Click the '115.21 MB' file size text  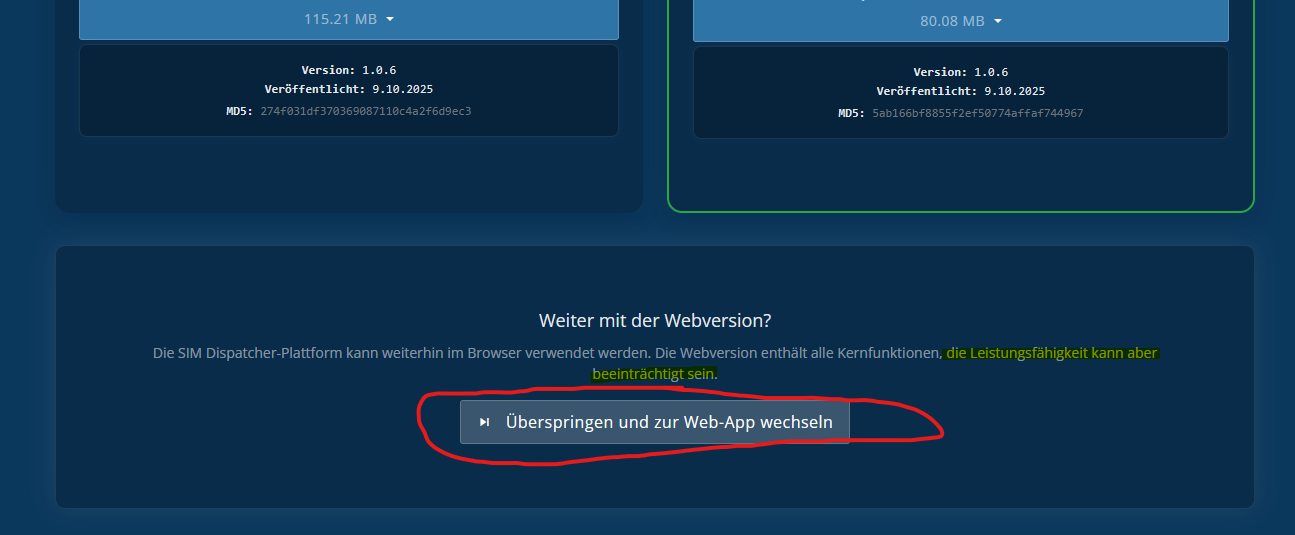point(340,19)
